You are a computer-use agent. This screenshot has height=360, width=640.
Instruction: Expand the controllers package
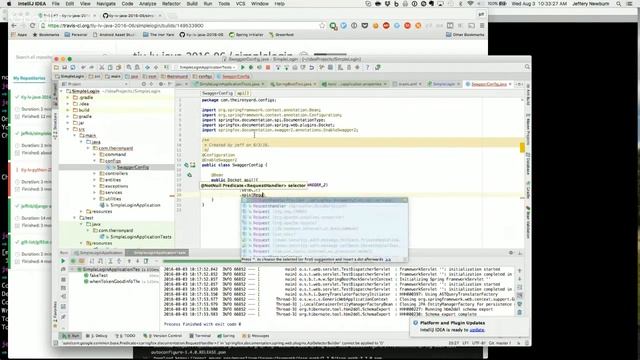click(94, 173)
